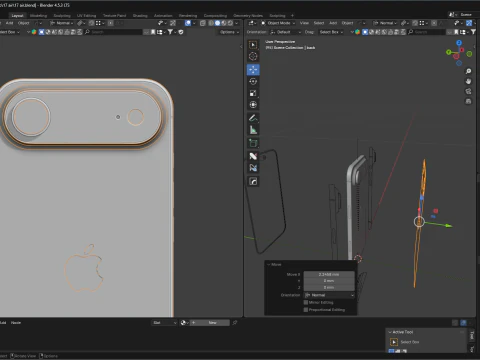Image resolution: width=480 pixels, height=360 pixels.
Task: Select the Move tool in the right viewport toolbar
Action: click(253, 70)
